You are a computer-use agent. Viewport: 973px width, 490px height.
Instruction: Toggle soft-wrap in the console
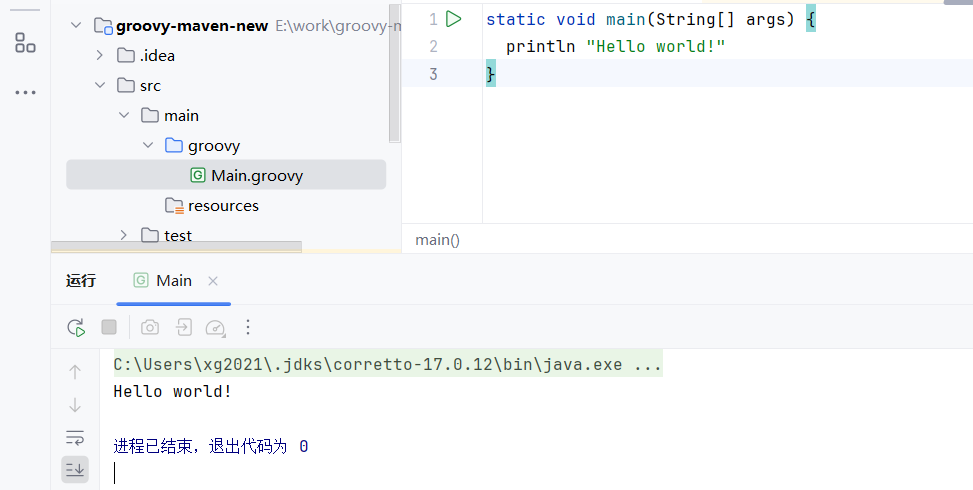(x=75, y=437)
